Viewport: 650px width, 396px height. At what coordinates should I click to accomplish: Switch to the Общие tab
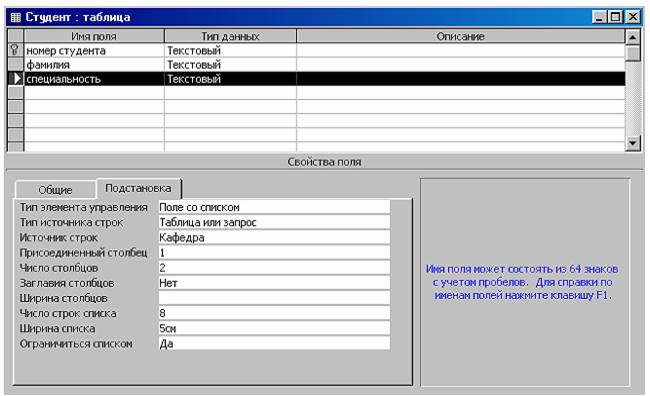[x=55, y=190]
